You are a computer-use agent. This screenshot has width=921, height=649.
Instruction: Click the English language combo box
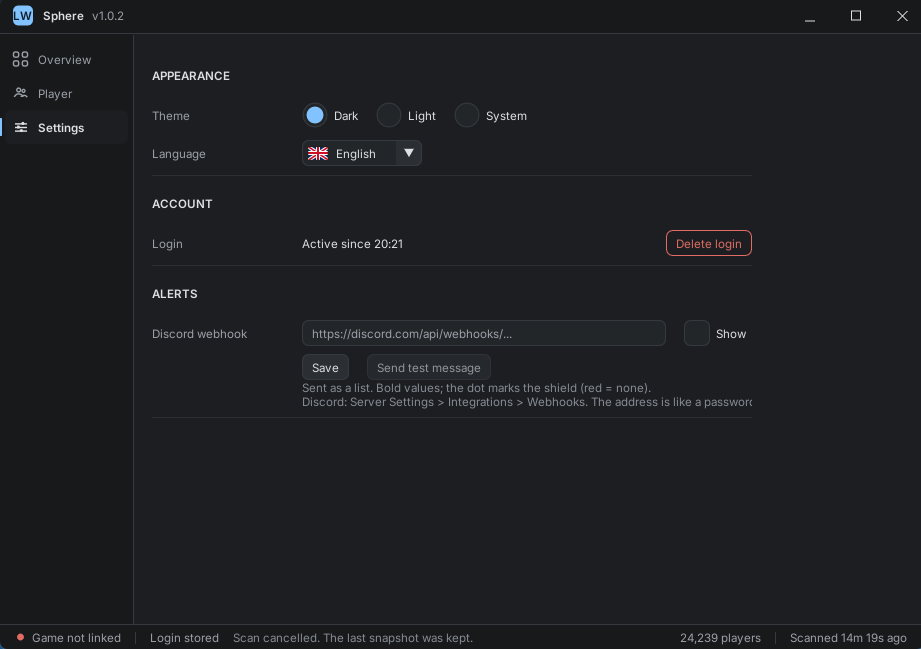click(x=362, y=153)
